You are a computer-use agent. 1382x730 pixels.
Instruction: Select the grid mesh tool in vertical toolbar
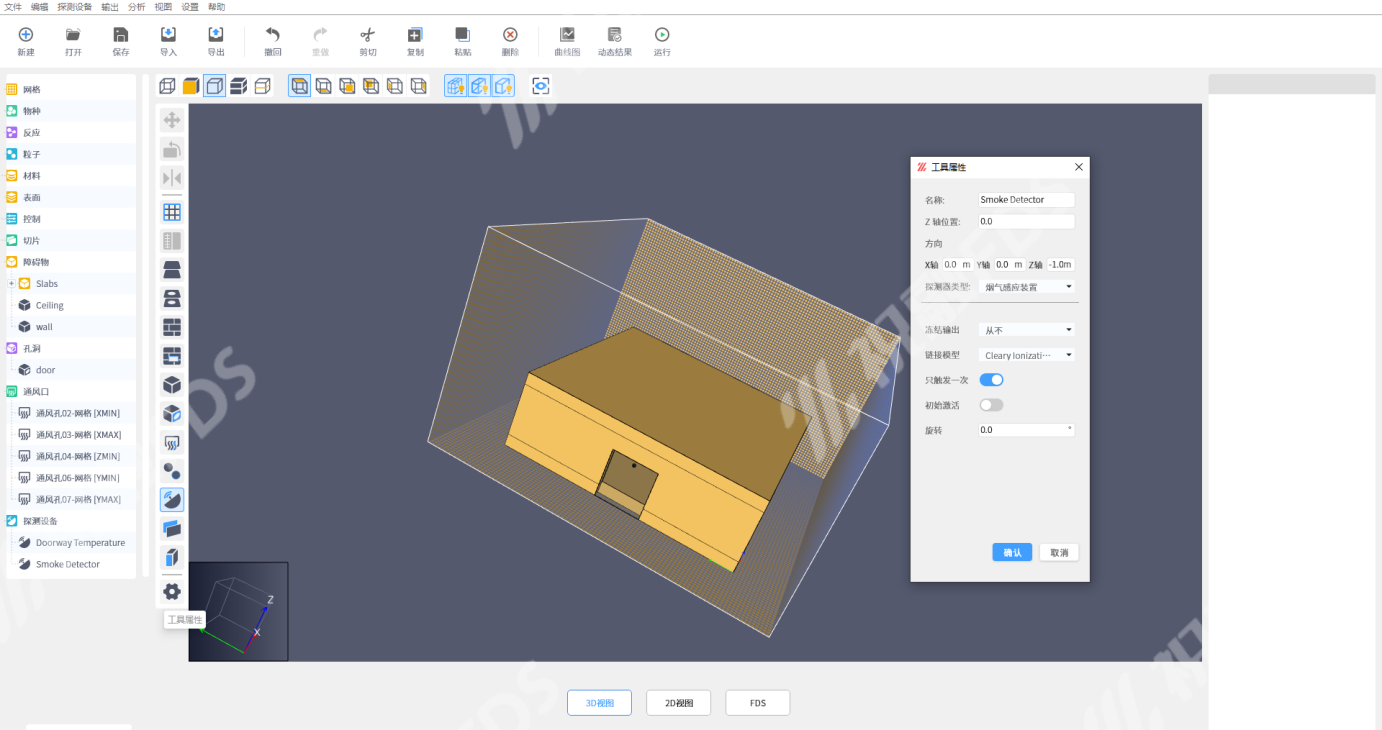coord(172,212)
